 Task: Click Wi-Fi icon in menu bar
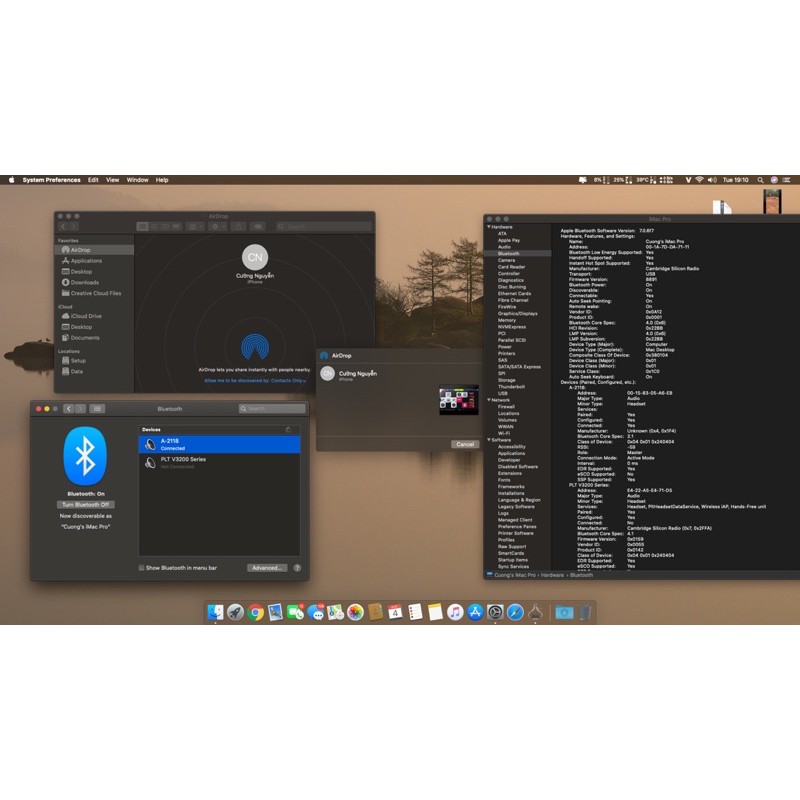699,180
